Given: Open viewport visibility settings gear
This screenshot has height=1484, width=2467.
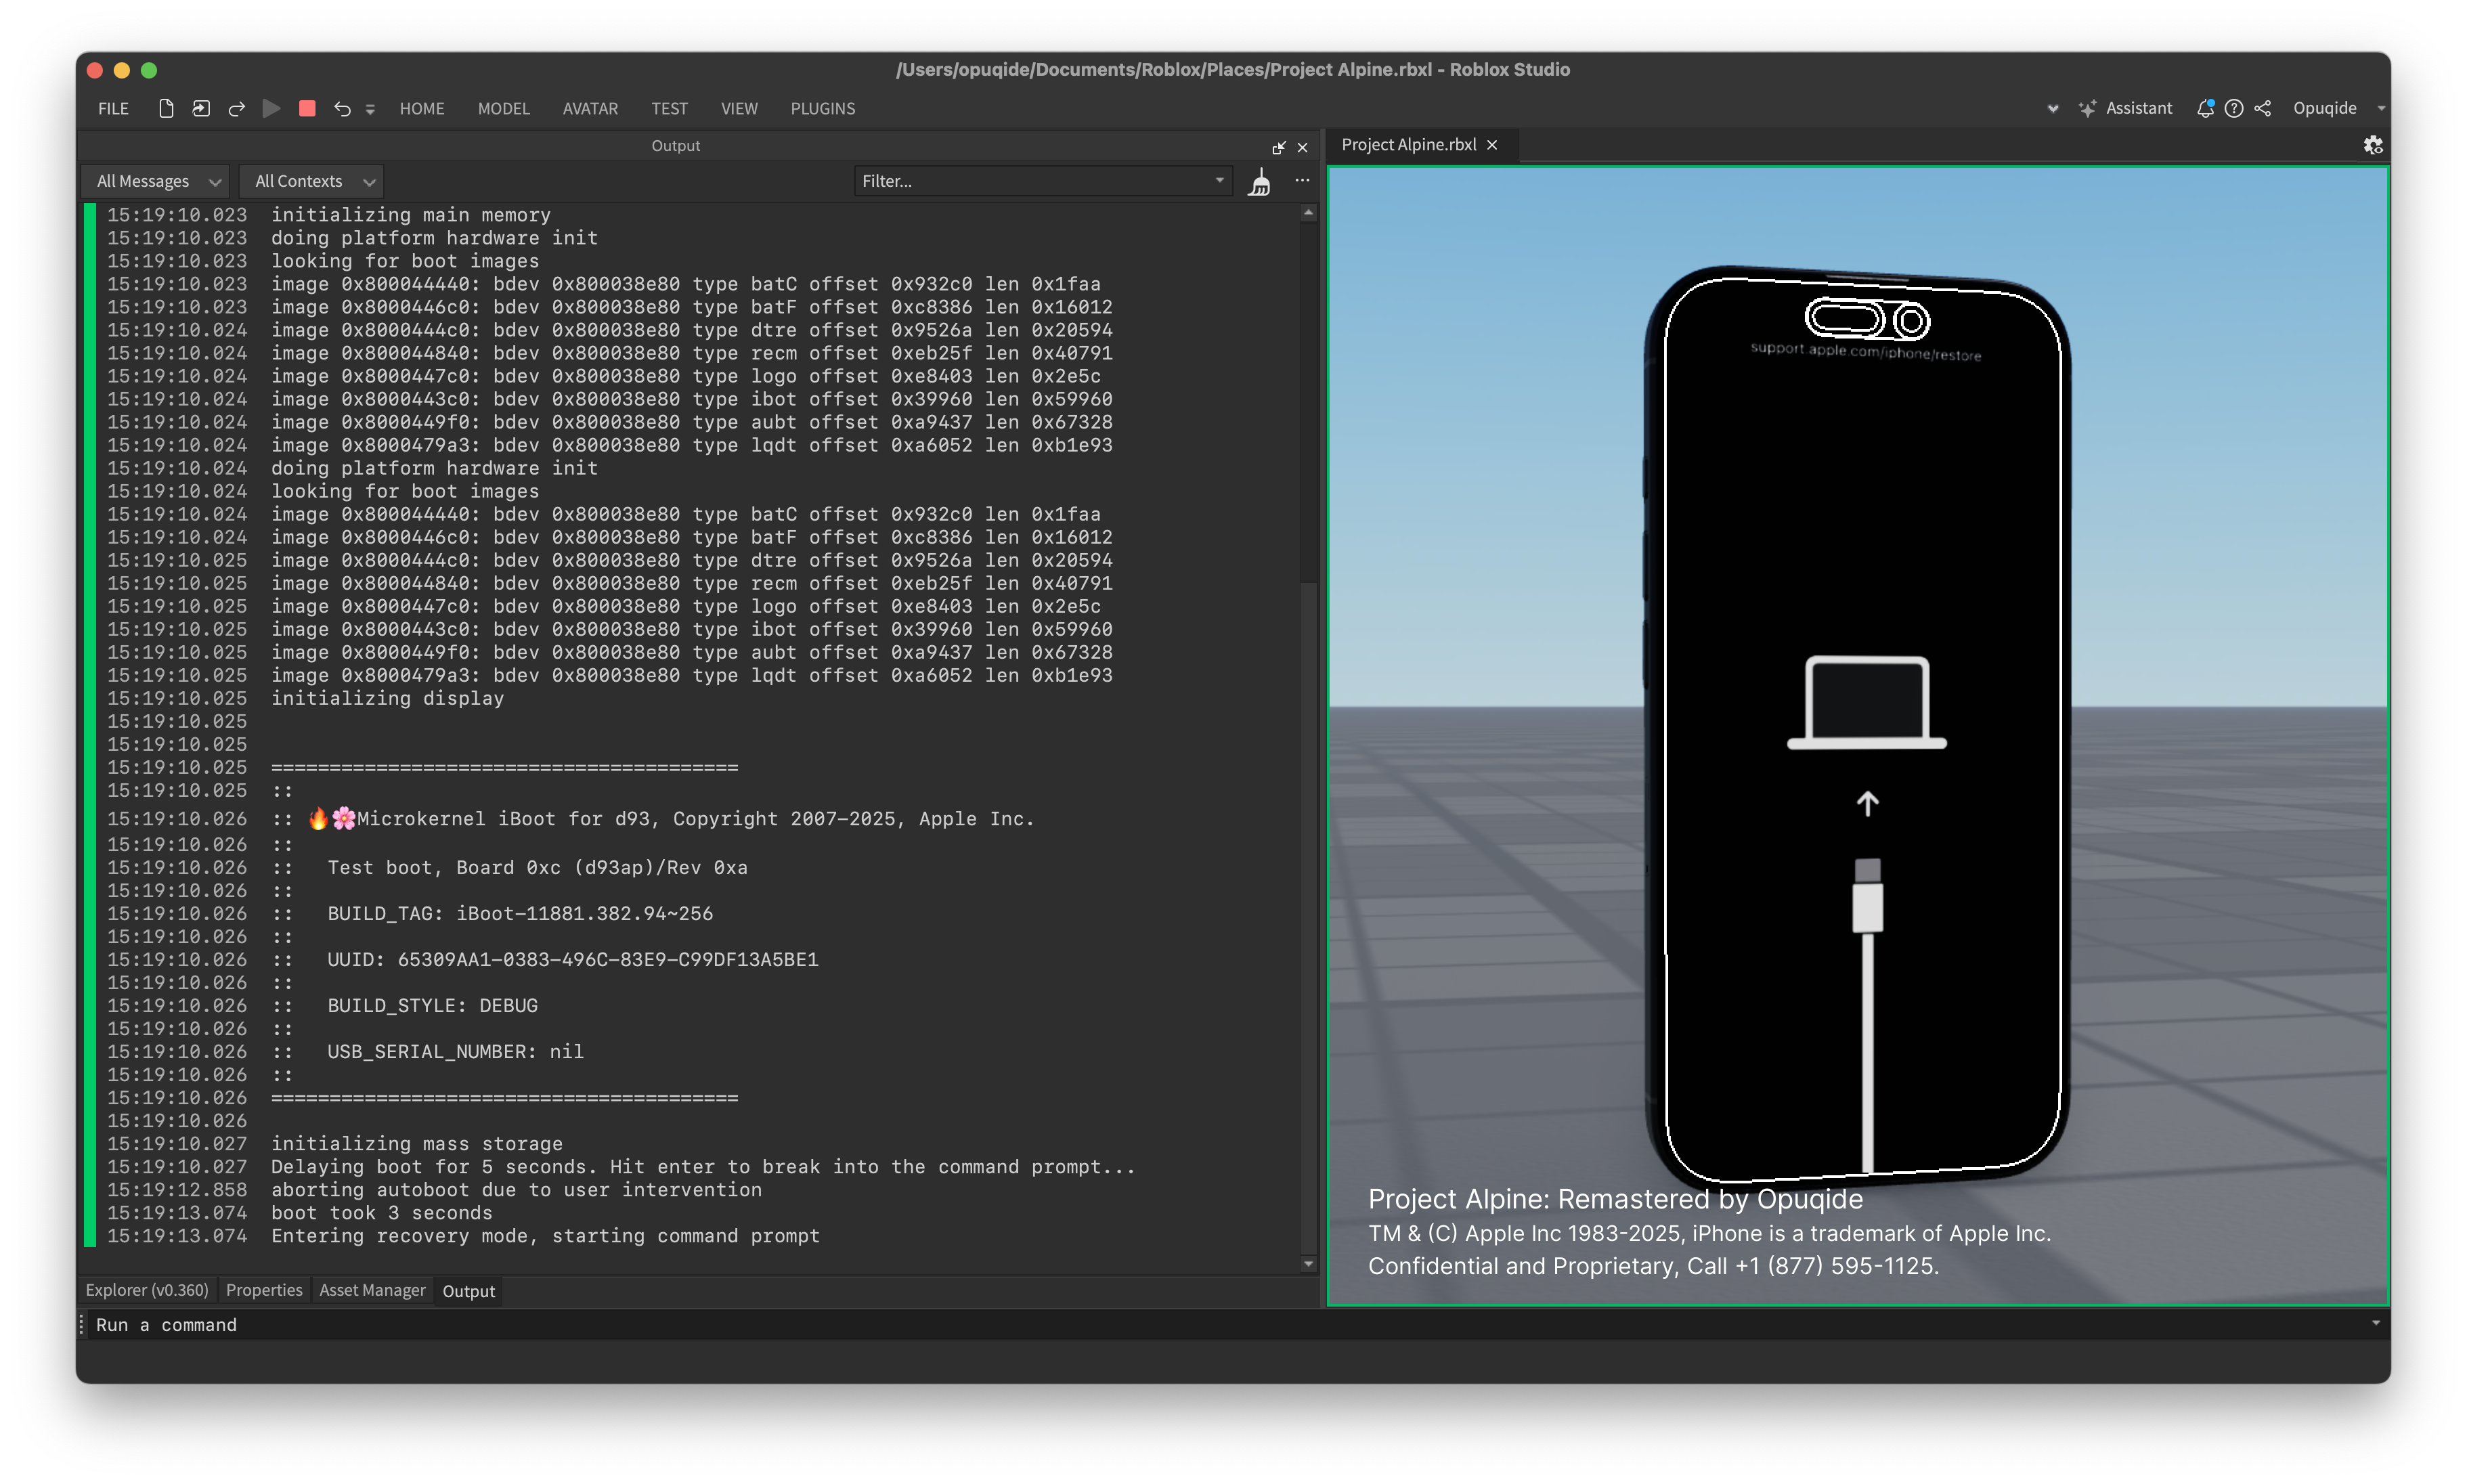Looking at the screenshot, I should [2373, 145].
